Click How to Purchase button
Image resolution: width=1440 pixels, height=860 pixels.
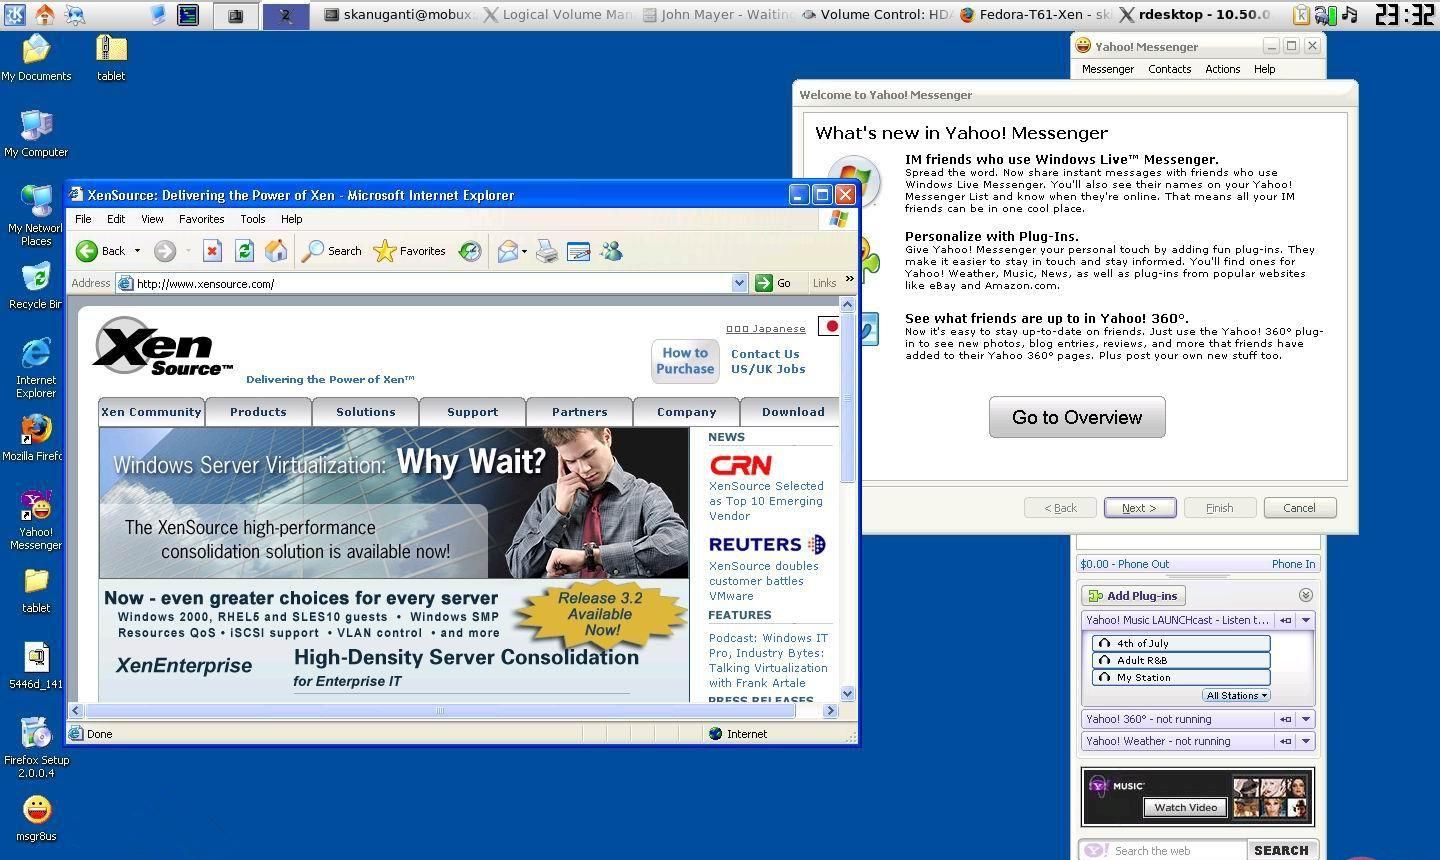coord(685,361)
